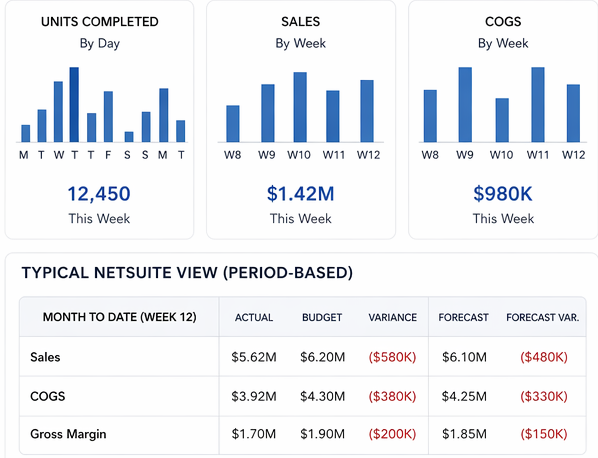Click the W9 bar in Sales chart

pos(268,113)
